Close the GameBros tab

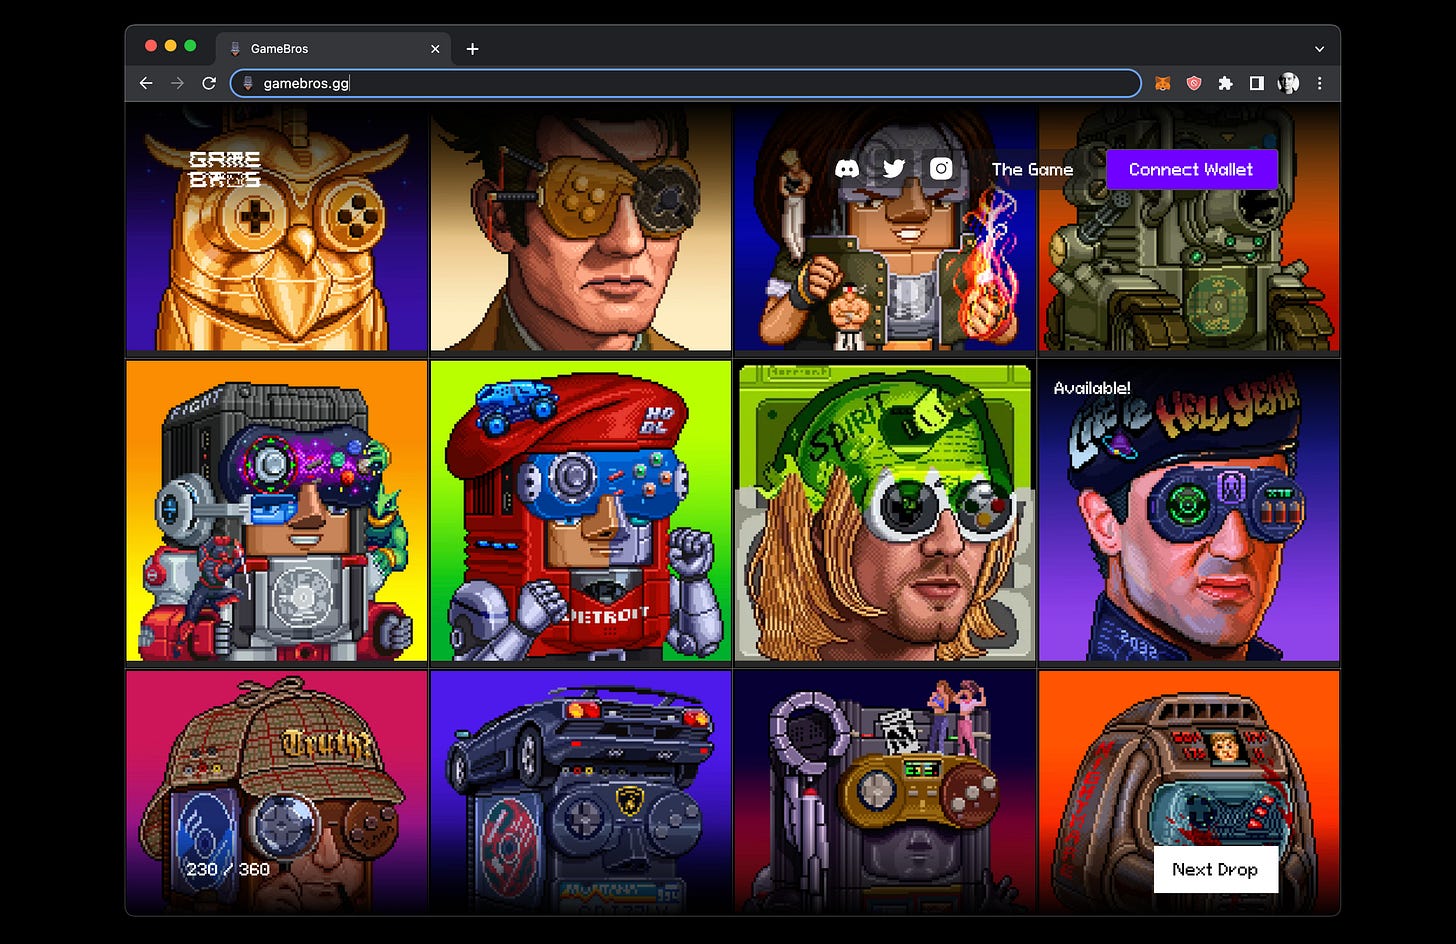(435, 48)
